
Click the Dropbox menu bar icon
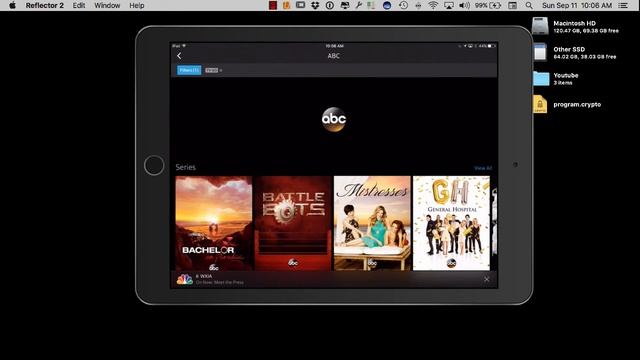click(x=315, y=5)
